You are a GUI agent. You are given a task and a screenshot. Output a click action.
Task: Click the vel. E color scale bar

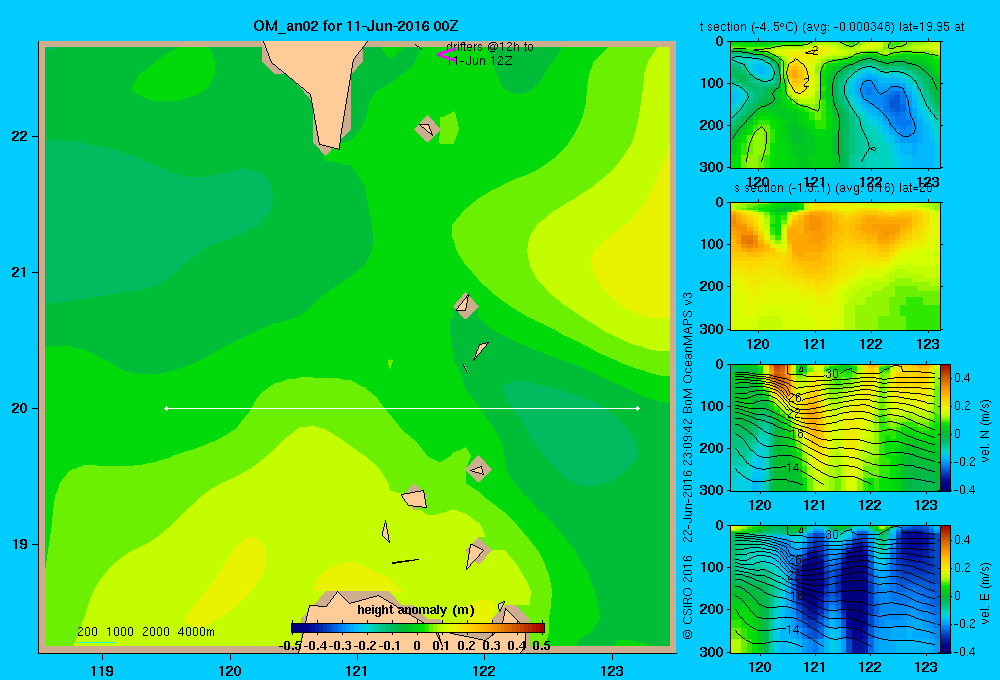[x=945, y=589]
